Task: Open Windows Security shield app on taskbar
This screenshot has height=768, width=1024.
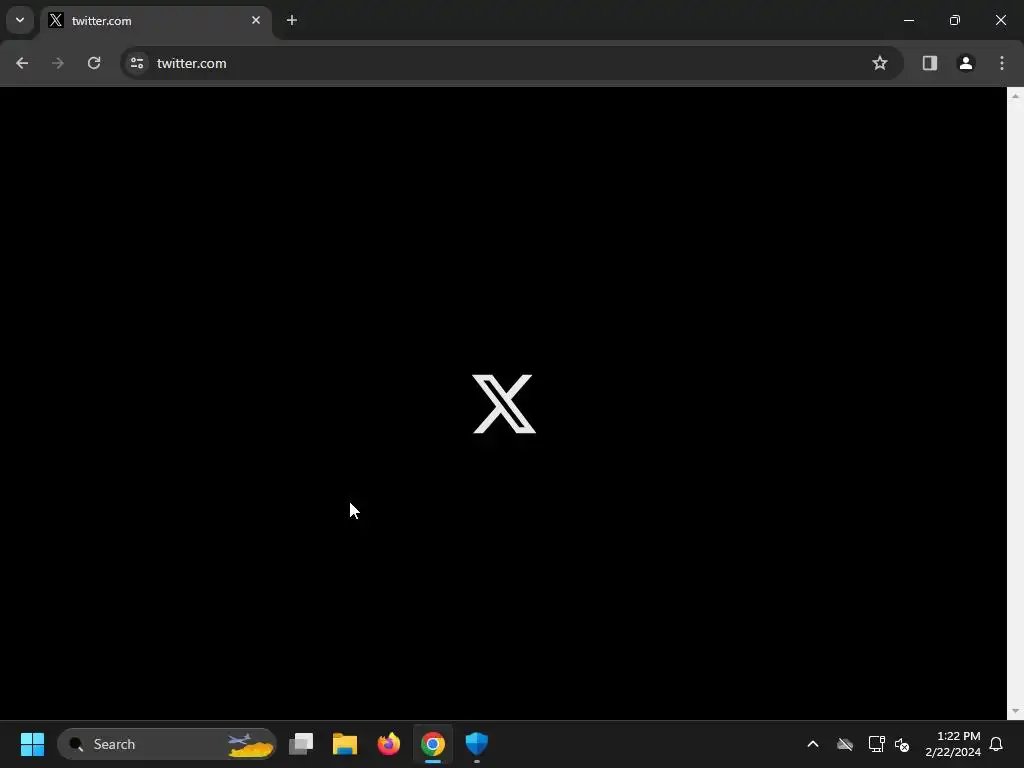Action: (x=477, y=744)
